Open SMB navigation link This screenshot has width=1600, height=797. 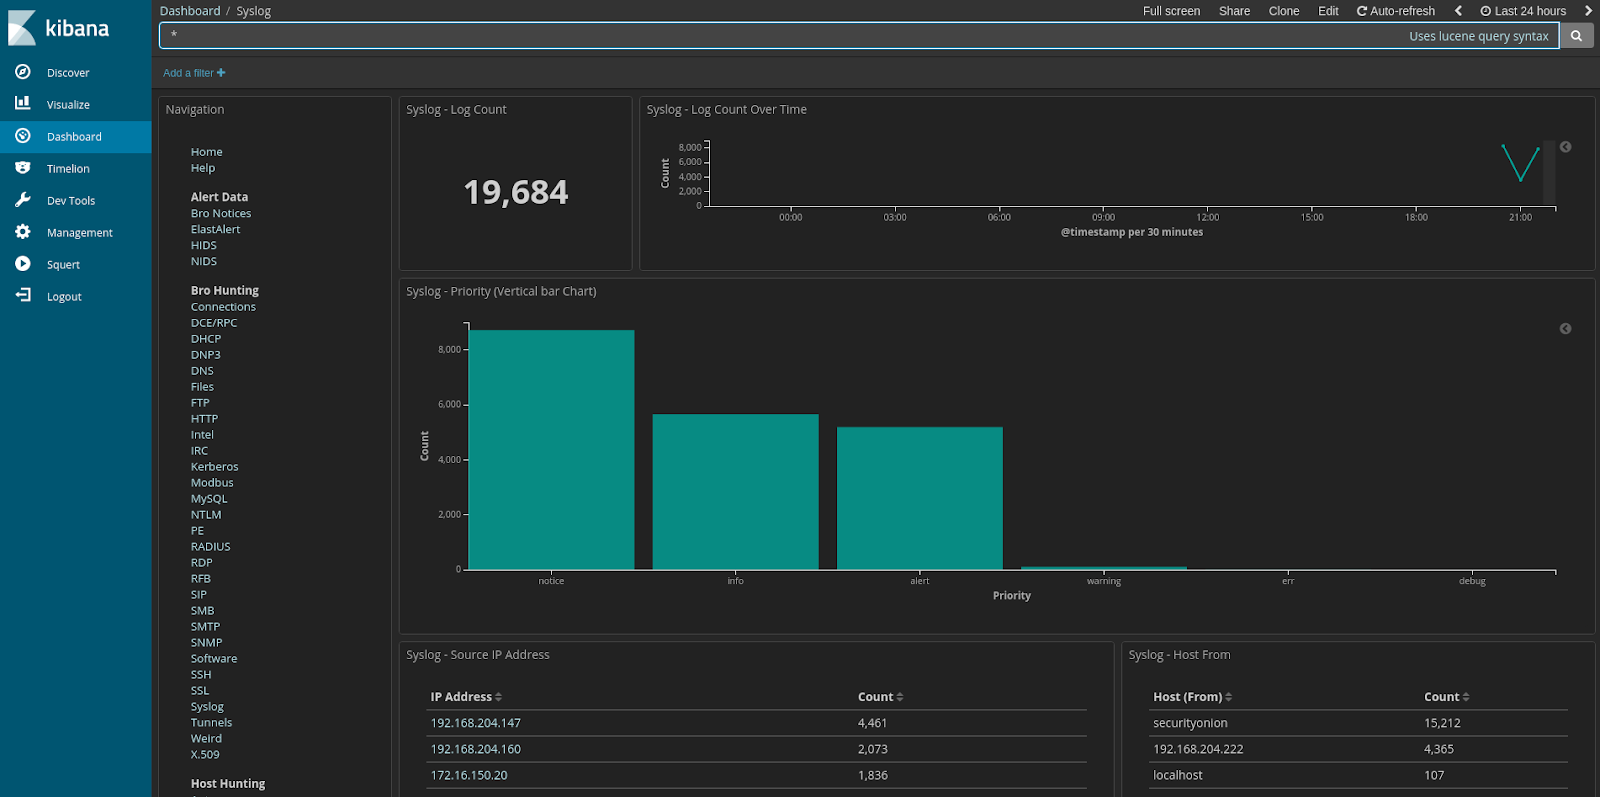tap(202, 611)
